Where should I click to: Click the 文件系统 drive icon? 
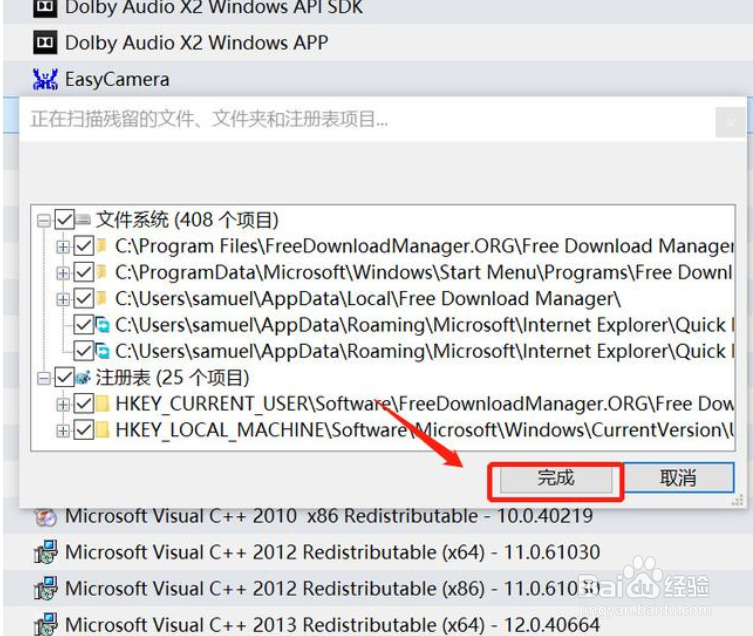click(x=83, y=220)
